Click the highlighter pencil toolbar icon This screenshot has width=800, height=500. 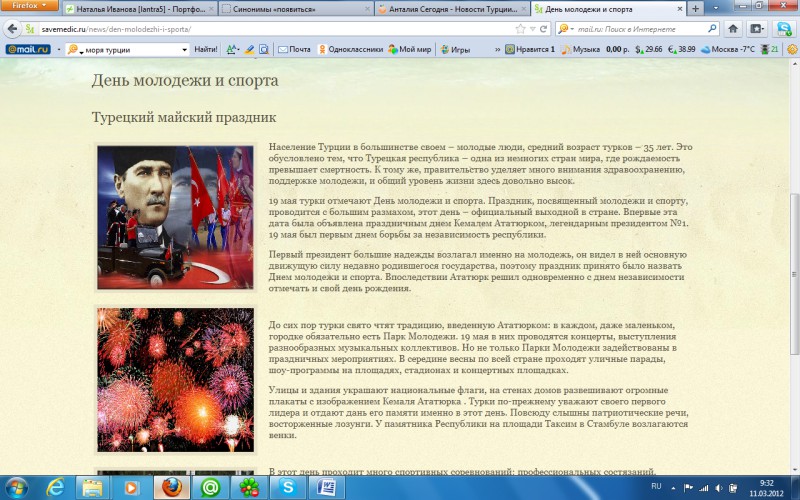pos(249,49)
